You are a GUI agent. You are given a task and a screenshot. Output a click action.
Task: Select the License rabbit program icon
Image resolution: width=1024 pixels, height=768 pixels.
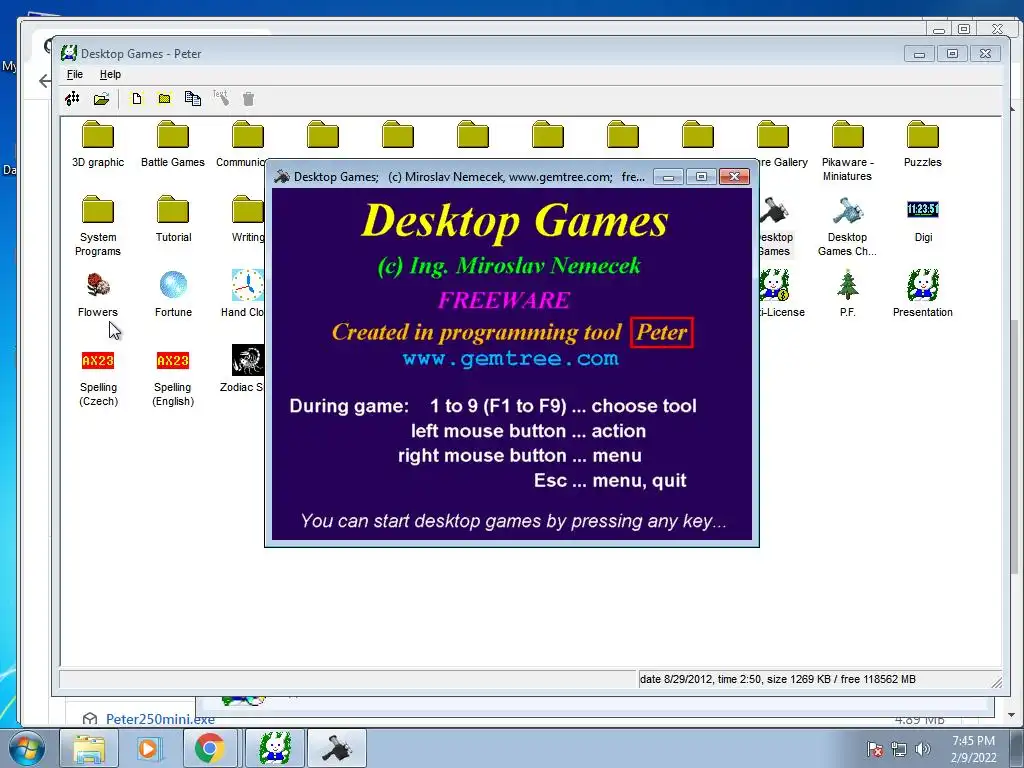(x=775, y=285)
